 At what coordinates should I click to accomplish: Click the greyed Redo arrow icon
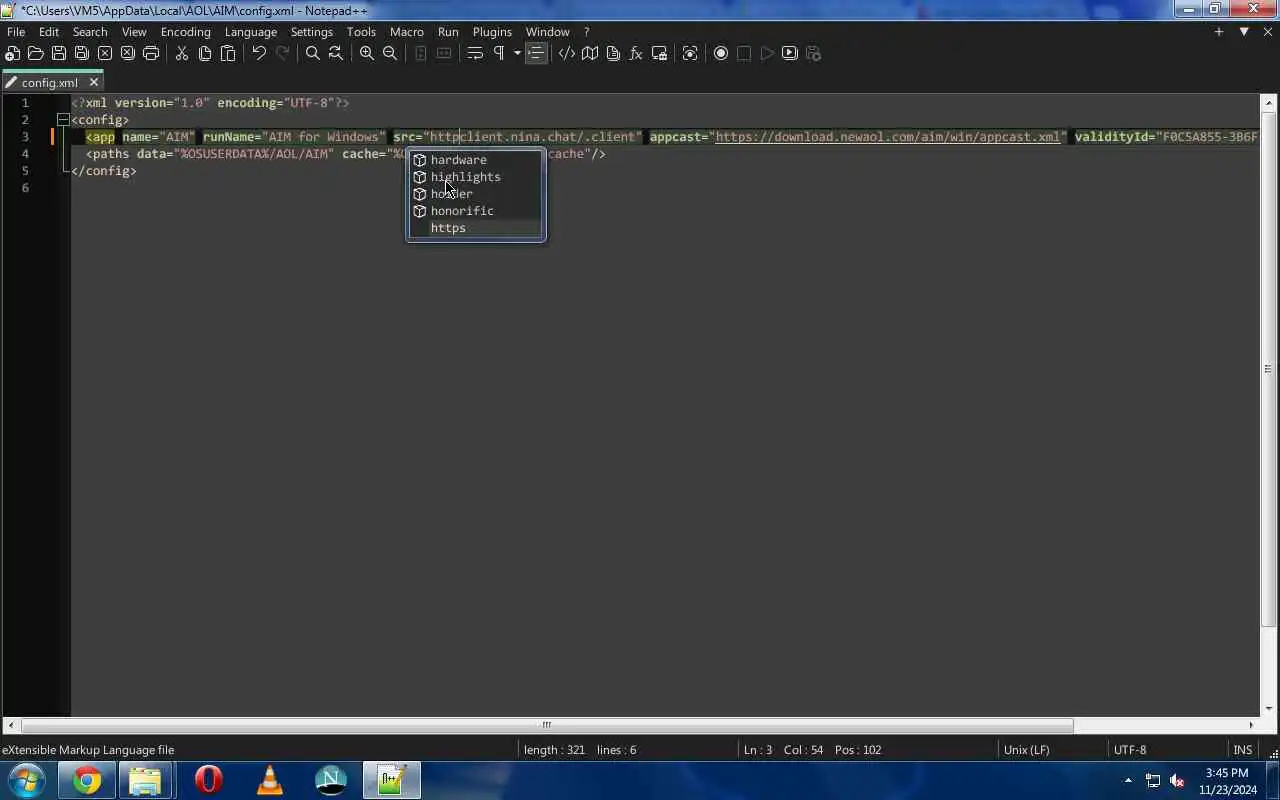point(282,53)
